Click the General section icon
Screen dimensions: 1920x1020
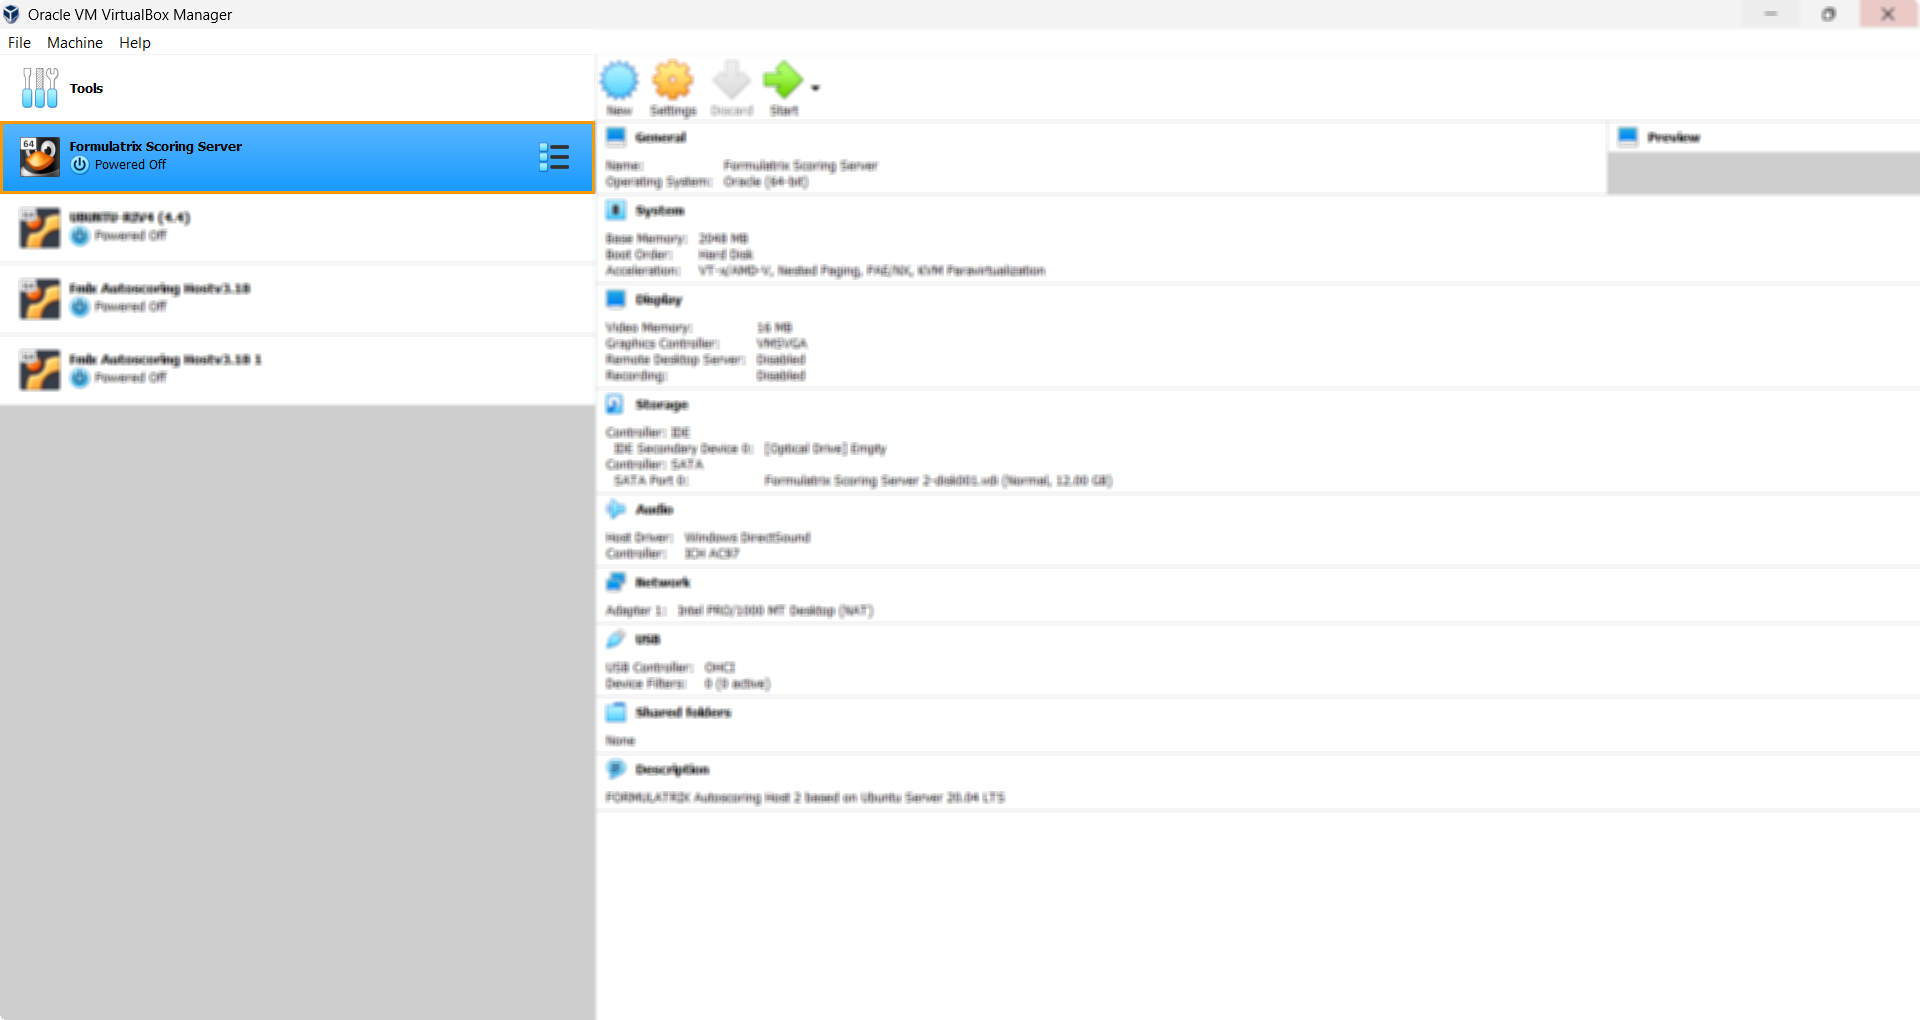pyautogui.click(x=616, y=137)
